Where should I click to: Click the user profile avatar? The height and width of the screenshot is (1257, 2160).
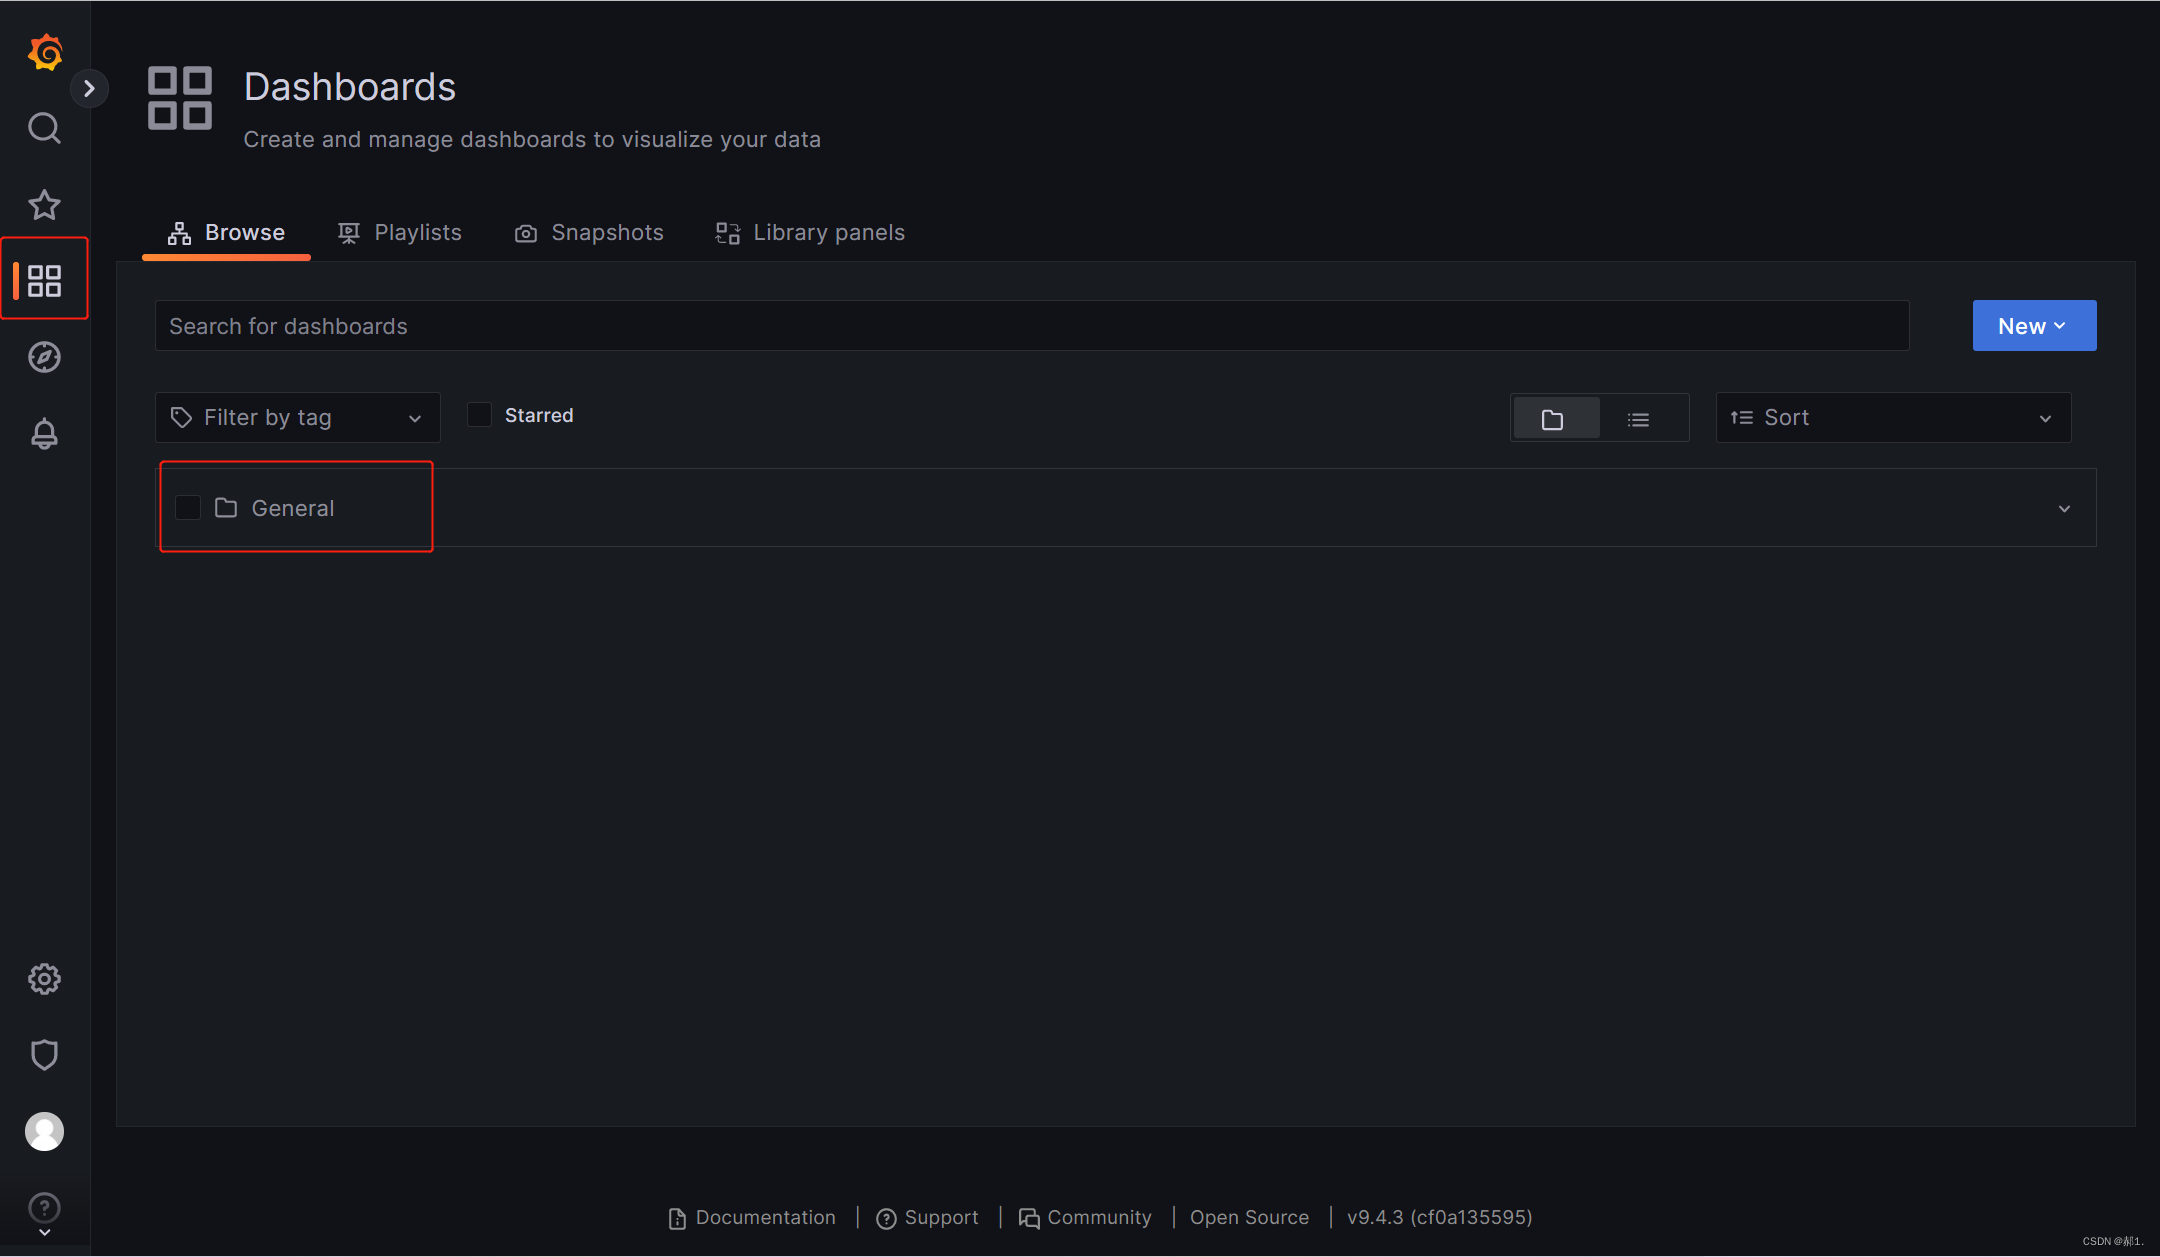pos(44,1132)
